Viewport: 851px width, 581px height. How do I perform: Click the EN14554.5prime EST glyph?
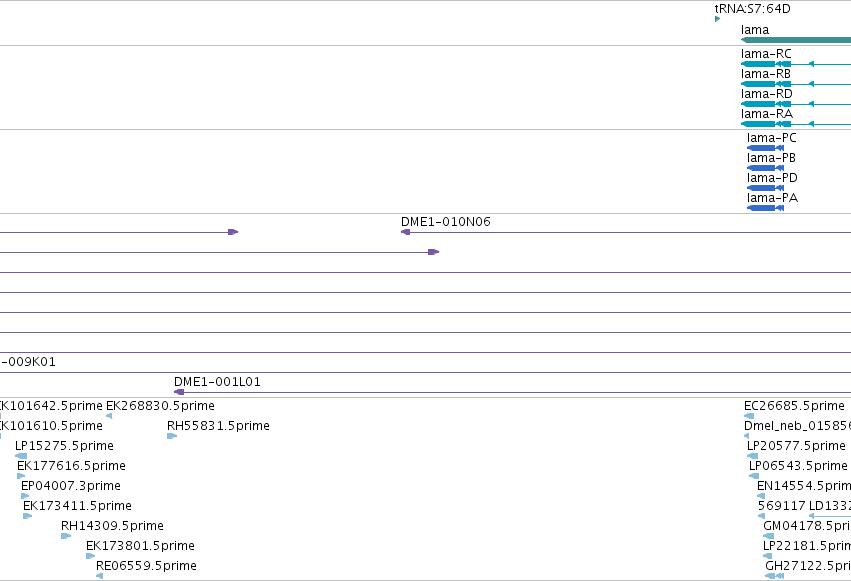coord(761,496)
